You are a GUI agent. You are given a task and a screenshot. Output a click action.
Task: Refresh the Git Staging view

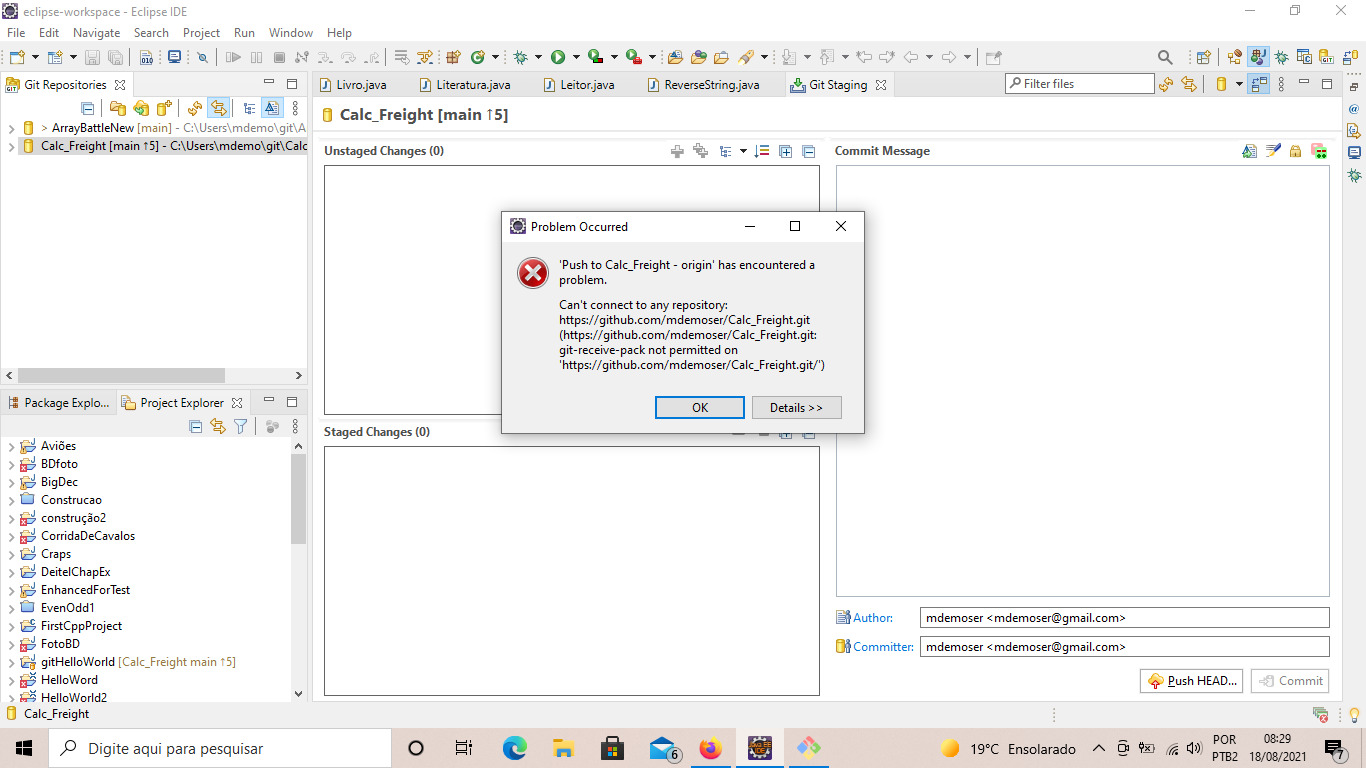tap(1166, 85)
